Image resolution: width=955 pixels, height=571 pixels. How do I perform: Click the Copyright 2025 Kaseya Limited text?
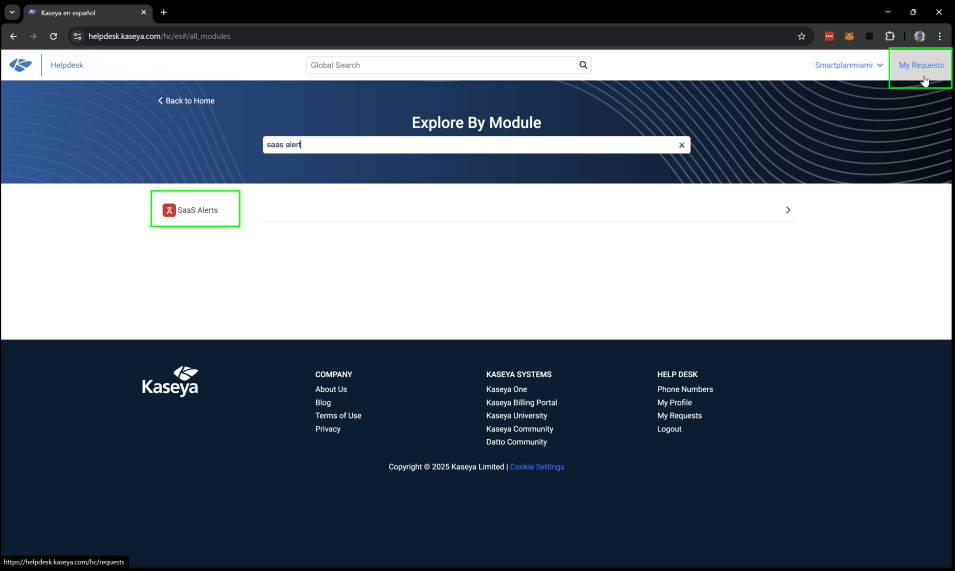[x=446, y=467]
